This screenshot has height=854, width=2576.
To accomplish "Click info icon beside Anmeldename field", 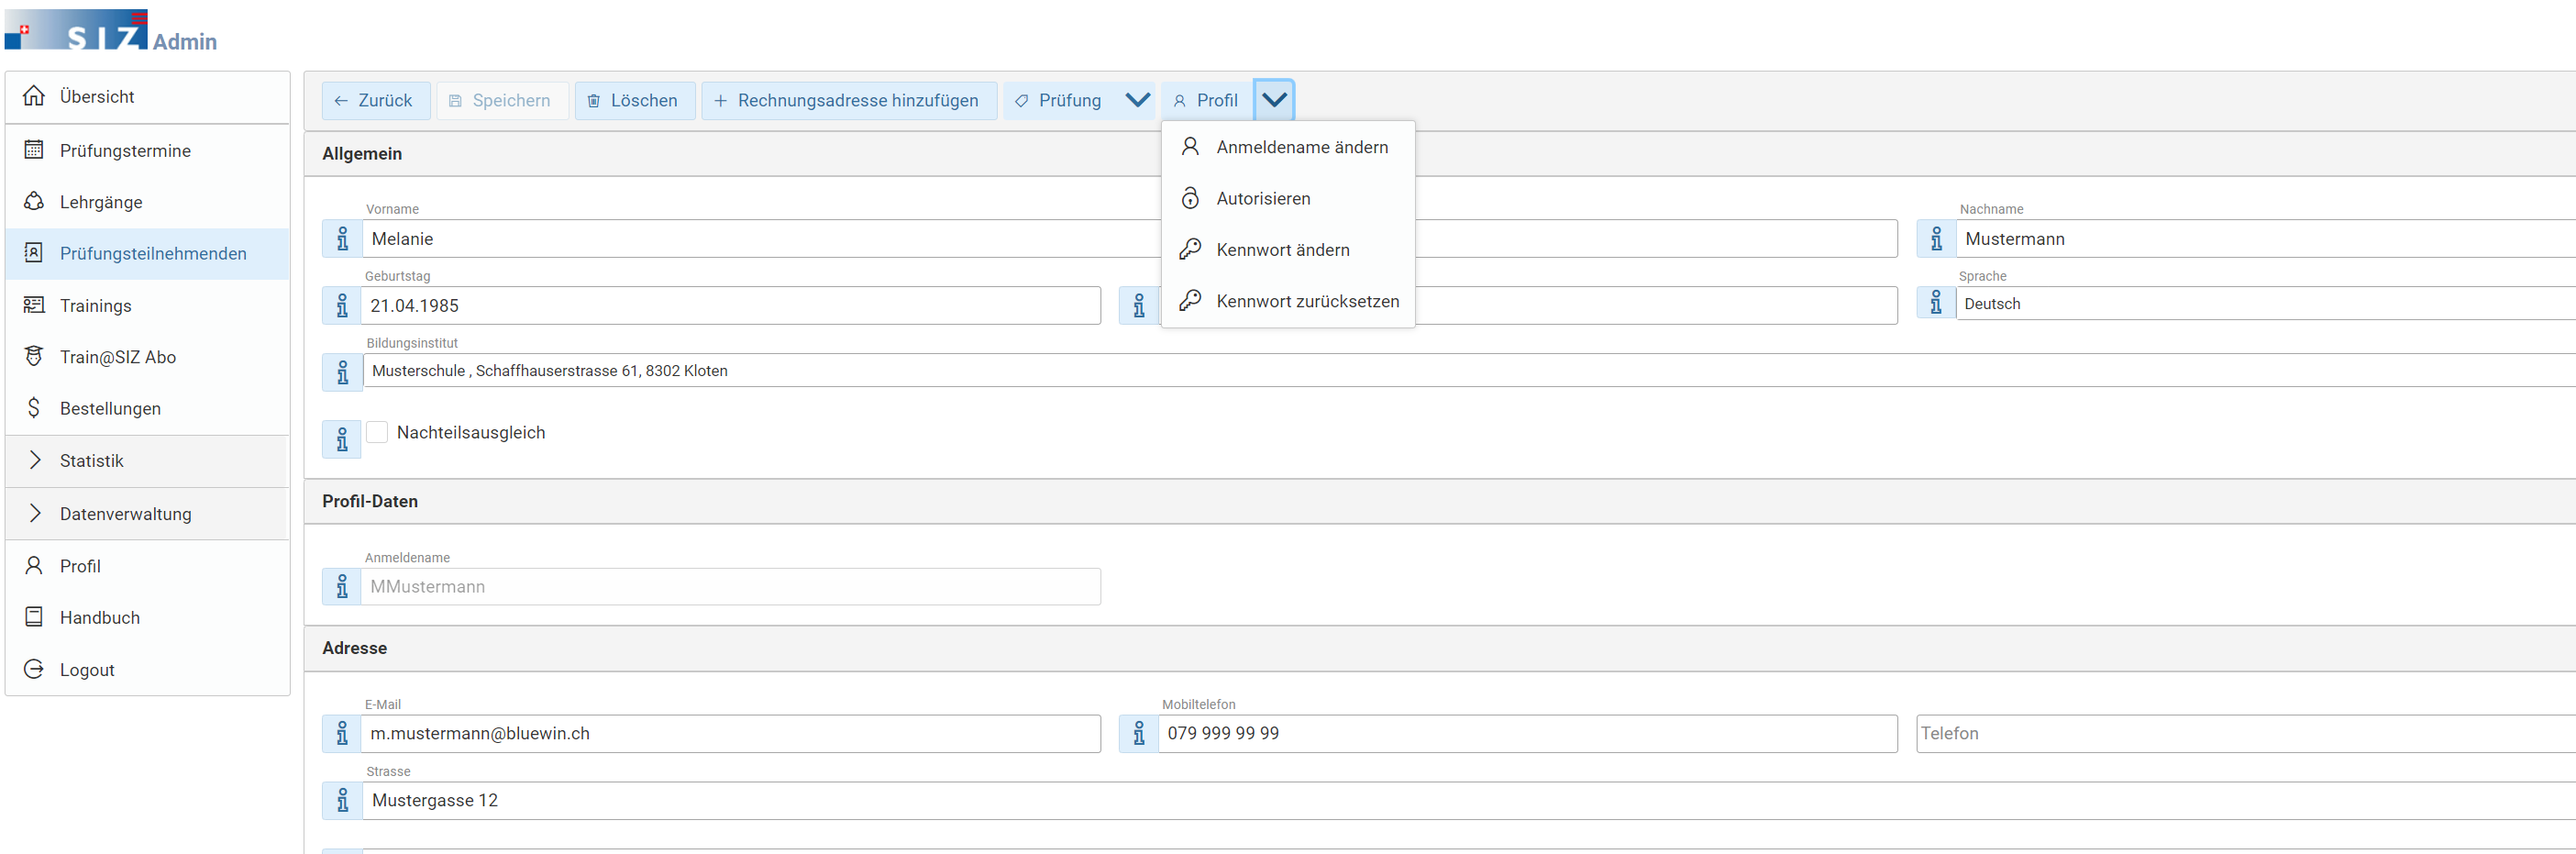I will click(x=342, y=586).
